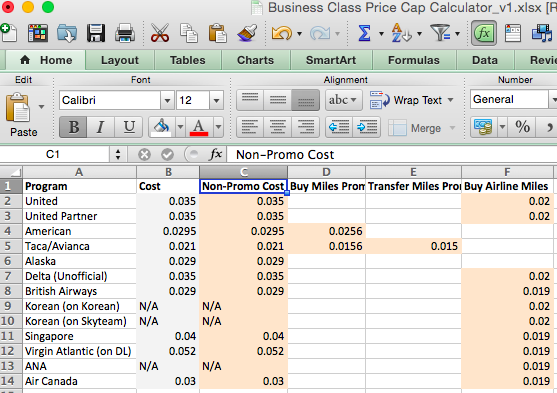Screen dimensions: 557x393
Task: Insert AutoSum with the sigma icon
Action: 364,33
